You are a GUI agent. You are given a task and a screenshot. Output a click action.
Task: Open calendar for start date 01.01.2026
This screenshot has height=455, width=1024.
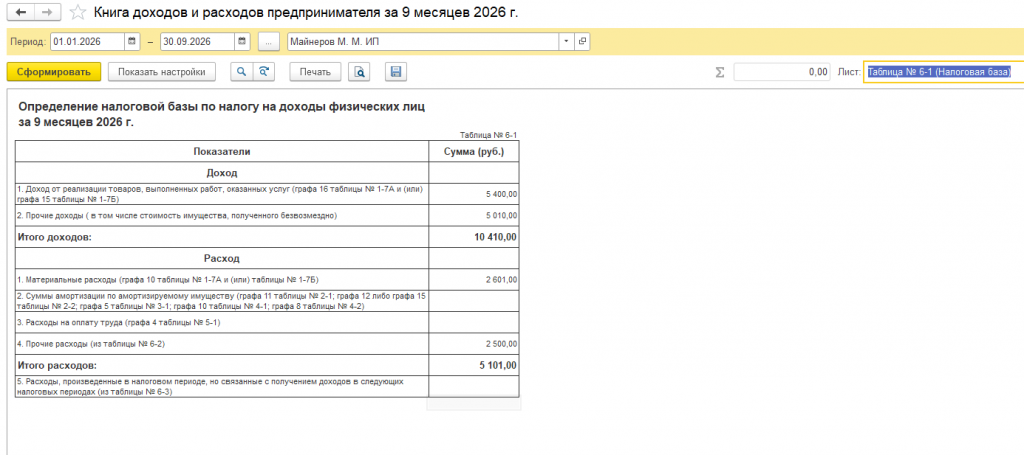[x=133, y=41]
